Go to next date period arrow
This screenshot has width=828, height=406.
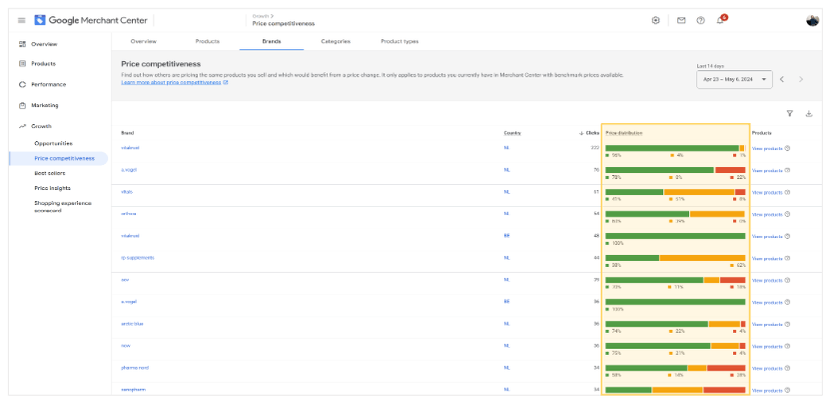click(801, 79)
